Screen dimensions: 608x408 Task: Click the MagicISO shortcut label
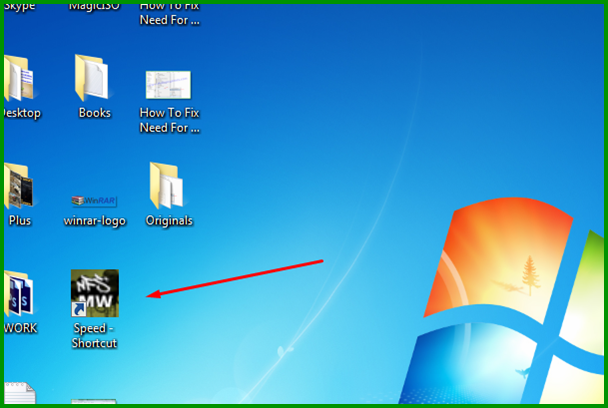tap(94, 7)
